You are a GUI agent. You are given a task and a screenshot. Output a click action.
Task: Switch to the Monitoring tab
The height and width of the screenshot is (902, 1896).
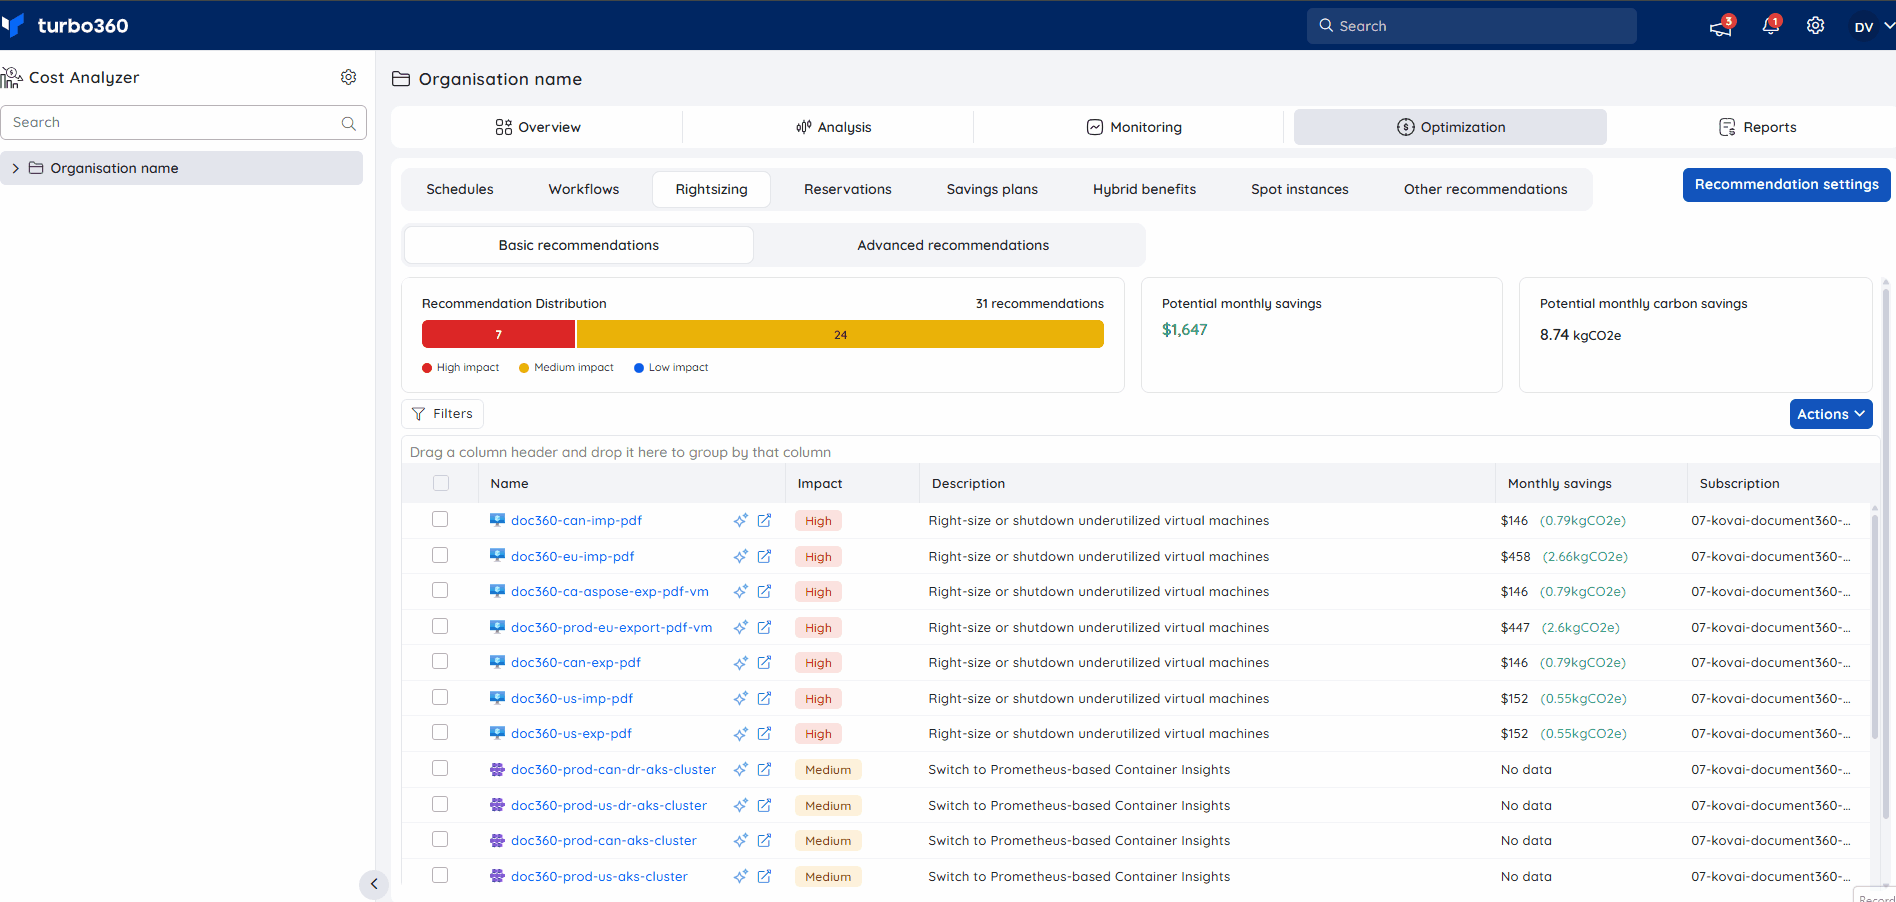point(1134,127)
